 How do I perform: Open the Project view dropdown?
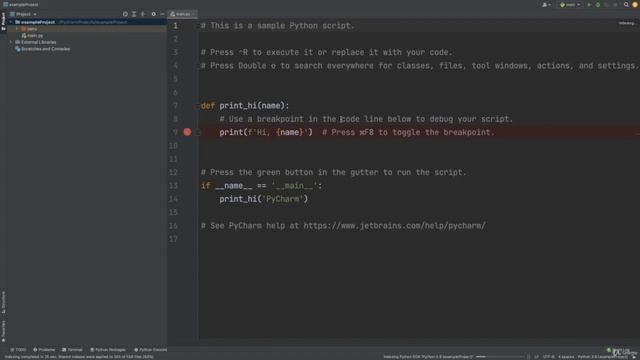coord(23,14)
